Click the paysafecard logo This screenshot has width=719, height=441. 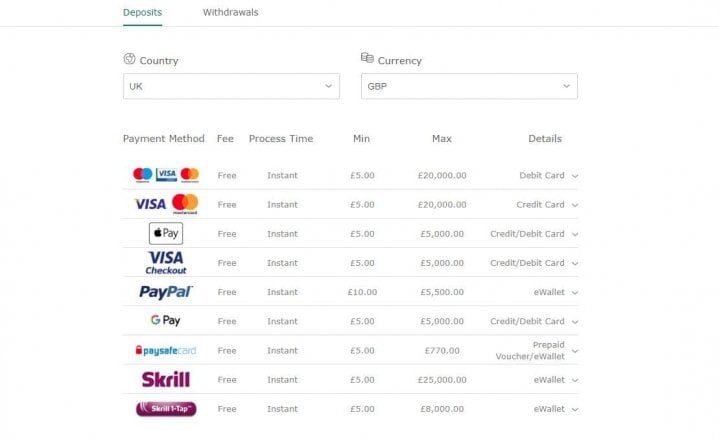click(x=166, y=350)
